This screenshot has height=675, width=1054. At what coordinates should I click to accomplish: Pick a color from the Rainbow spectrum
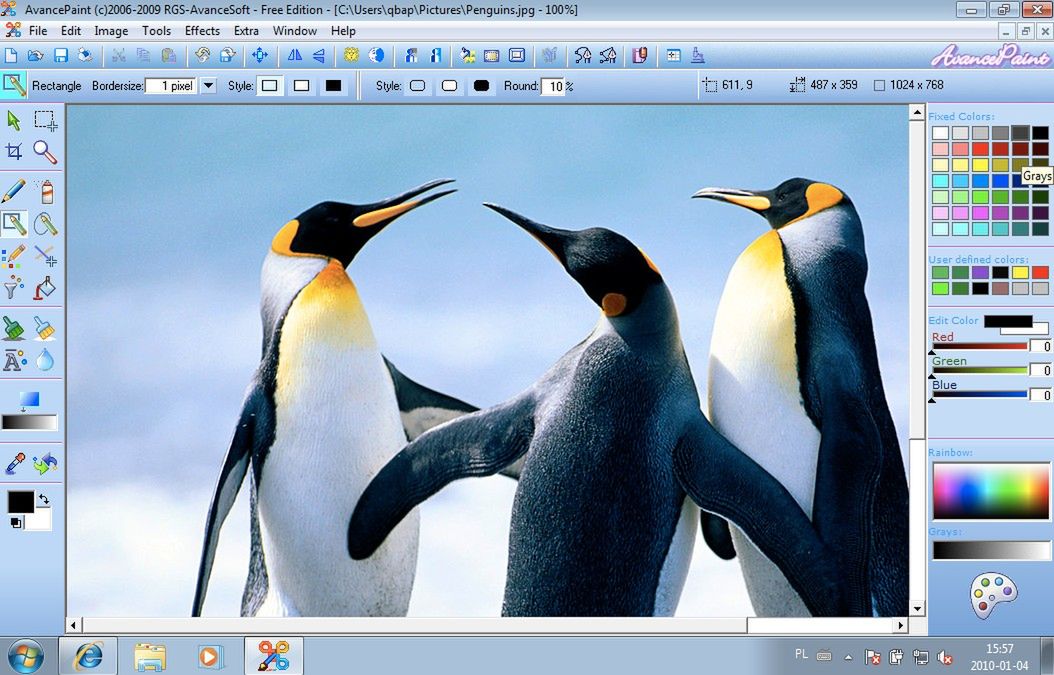pyautogui.click(x=991, y=491)
